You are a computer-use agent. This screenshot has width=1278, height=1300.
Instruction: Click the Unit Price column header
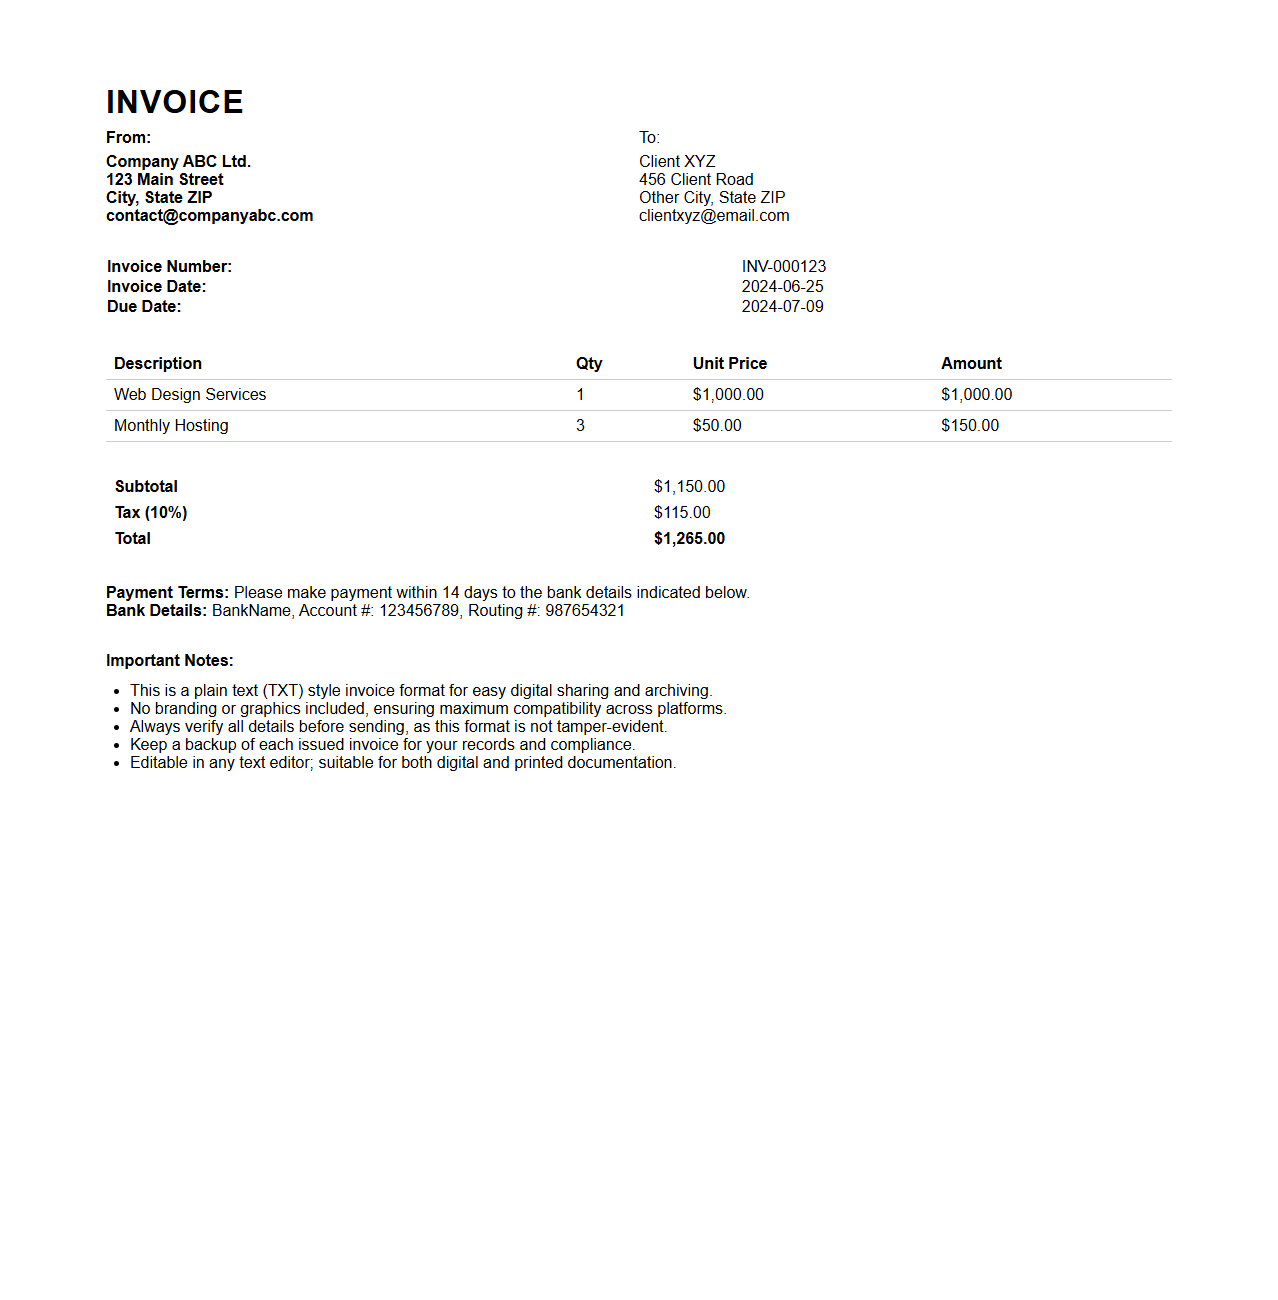pos(729,364)
